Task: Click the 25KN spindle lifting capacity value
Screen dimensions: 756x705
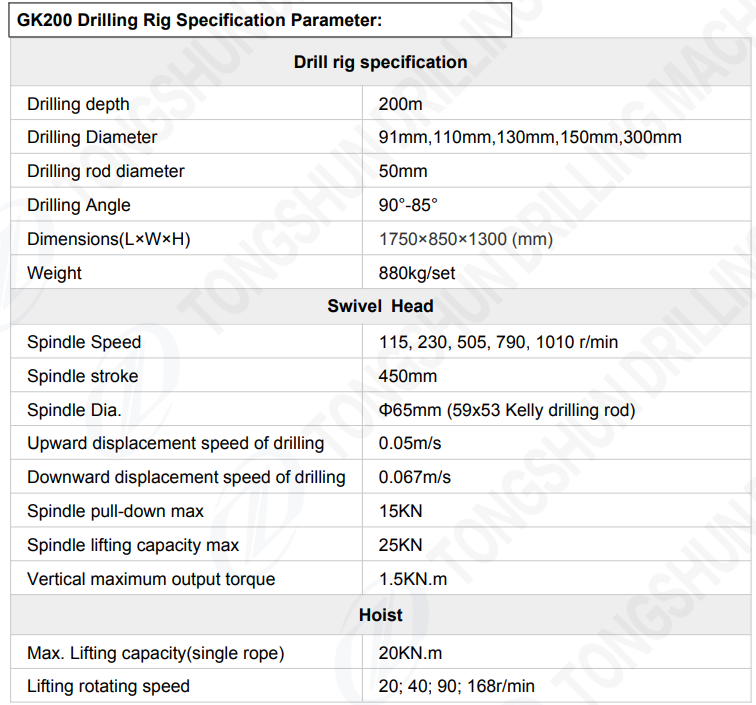Action: (x=401, y=545)
